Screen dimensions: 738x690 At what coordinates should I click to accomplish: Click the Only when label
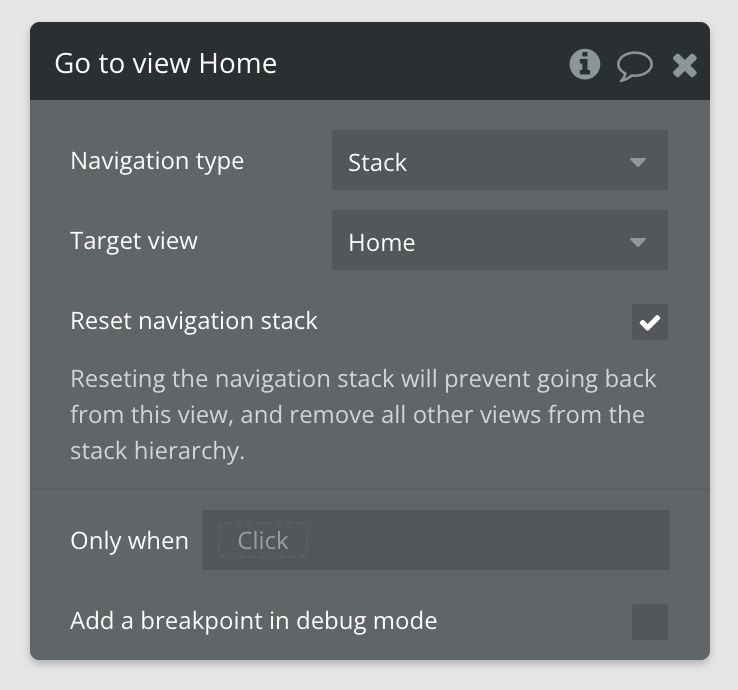point(129,541)
